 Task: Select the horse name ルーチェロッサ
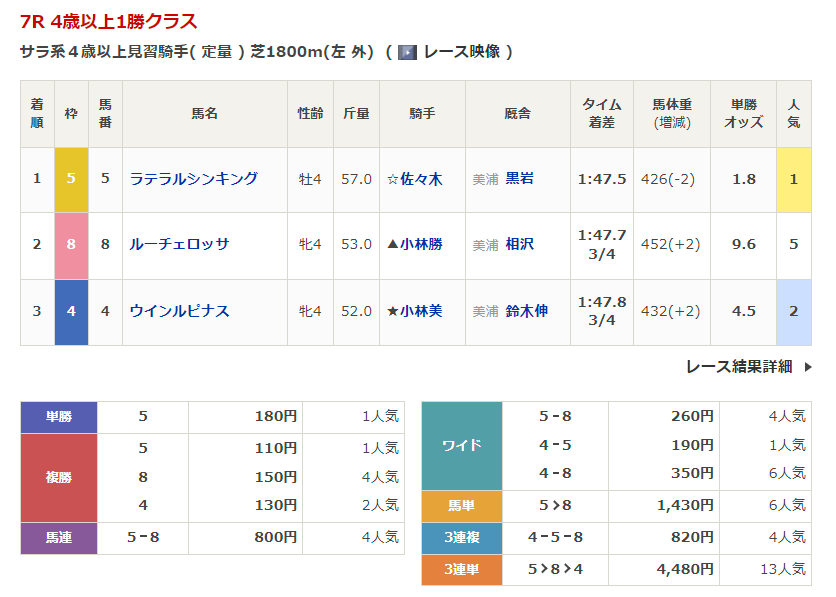(x=179, y=245)
